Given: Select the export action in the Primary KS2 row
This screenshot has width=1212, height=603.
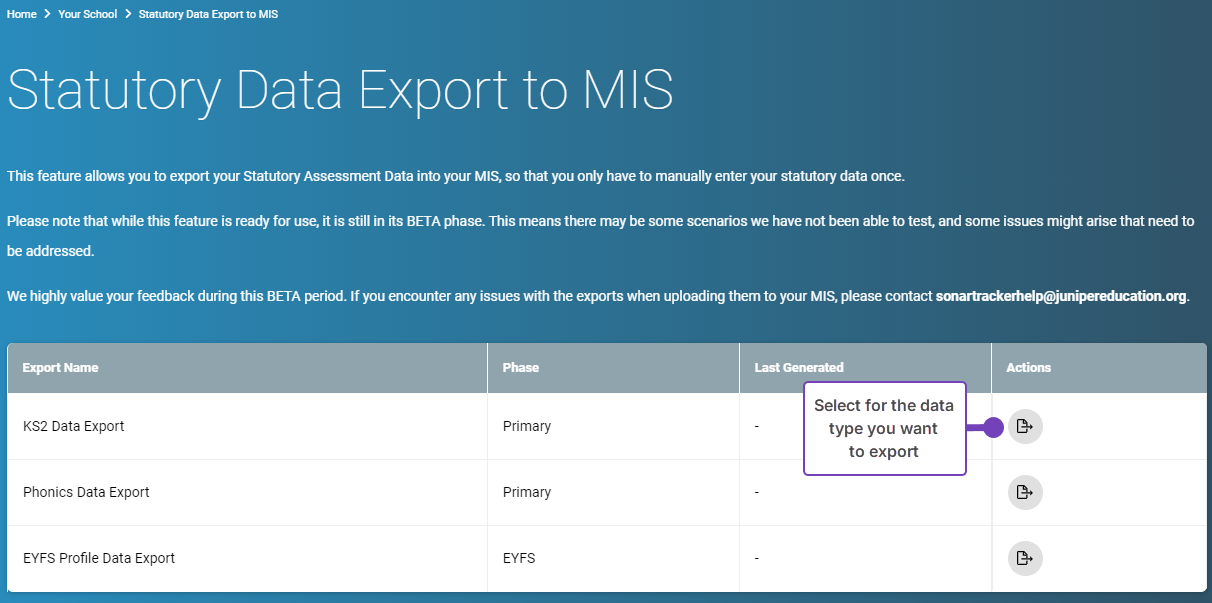Looking at the screenshot, I should [x=1025, y=426].
